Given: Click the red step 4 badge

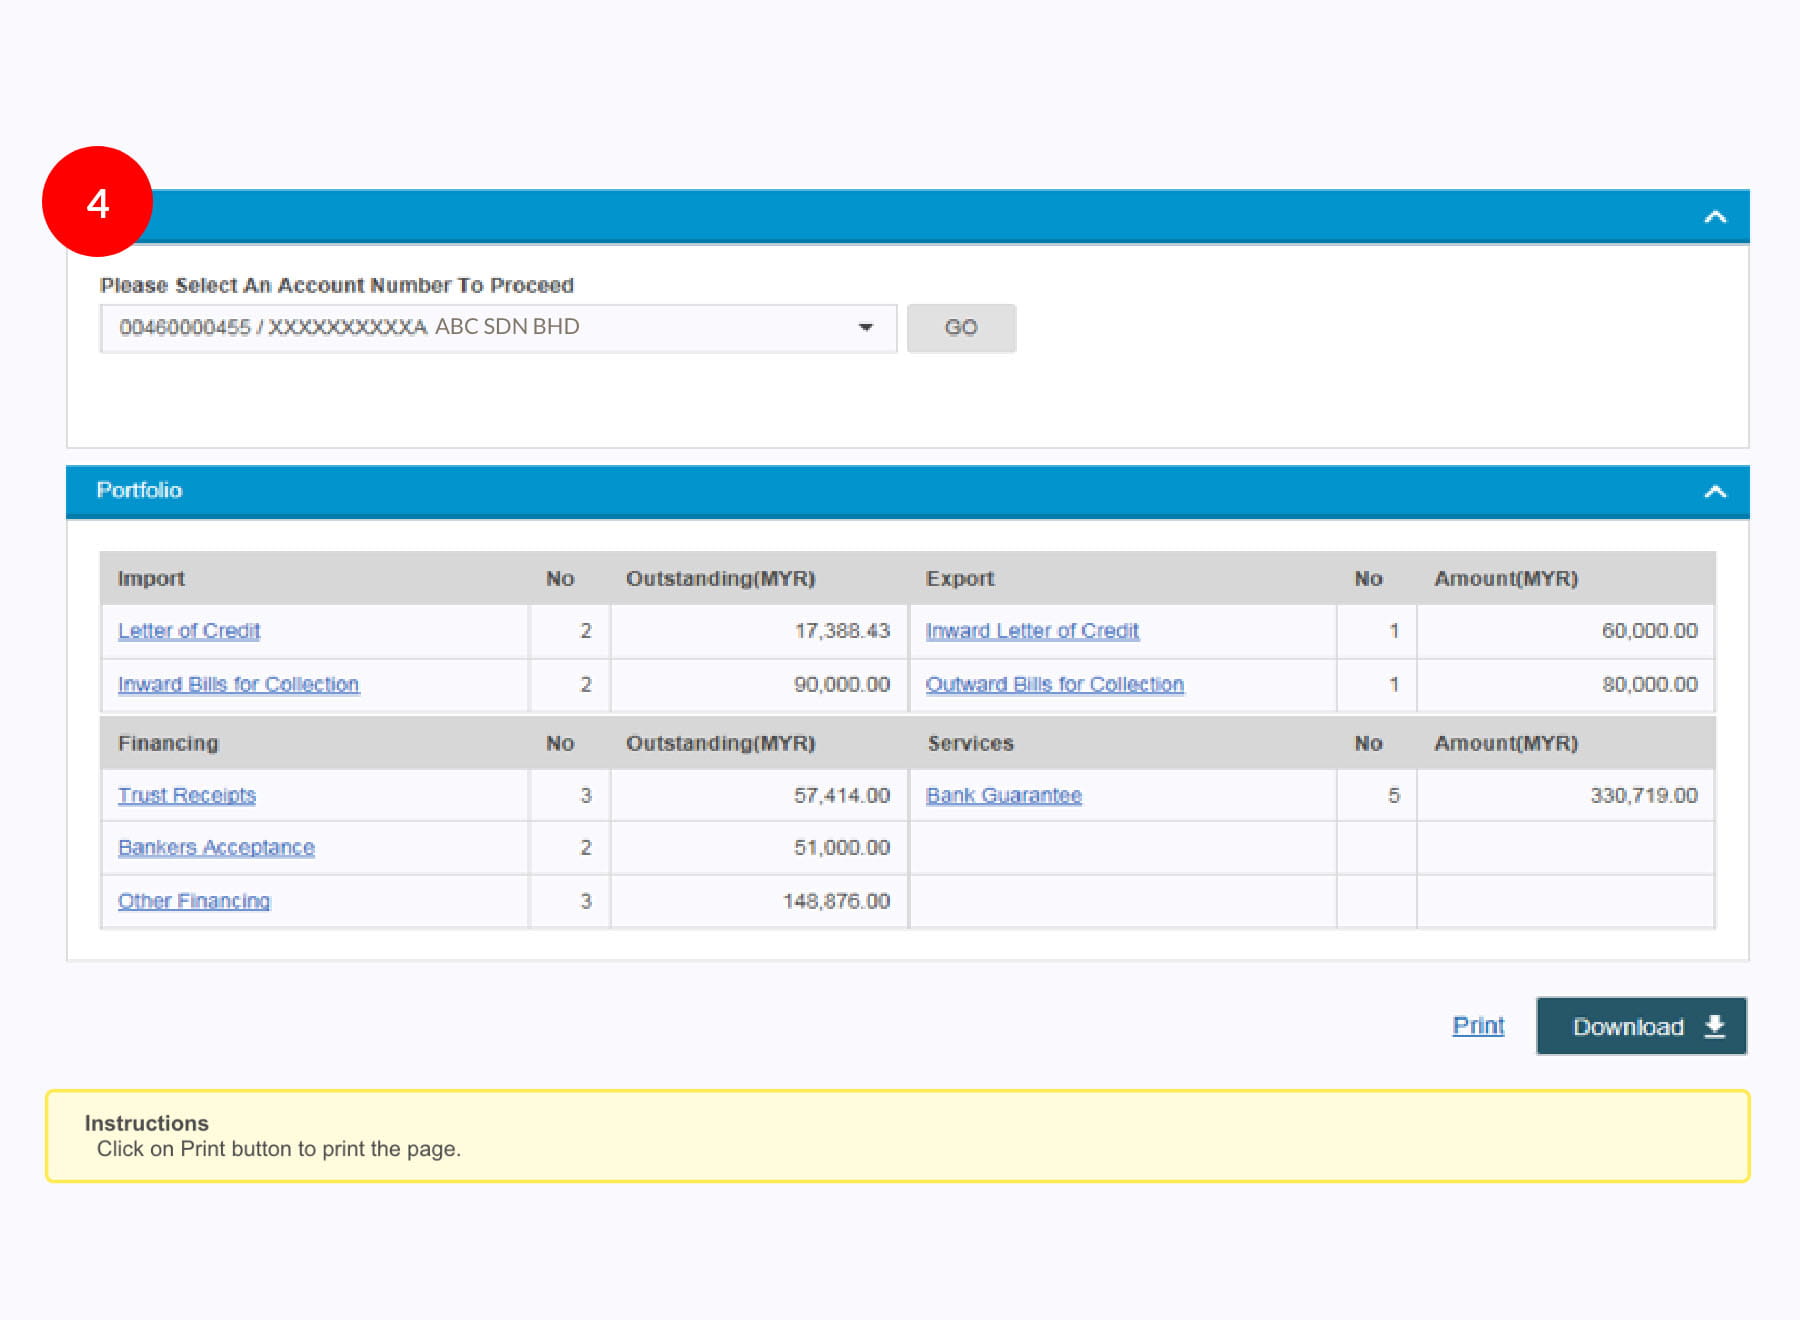Looking at the screenshot, I should click(97, 202).
